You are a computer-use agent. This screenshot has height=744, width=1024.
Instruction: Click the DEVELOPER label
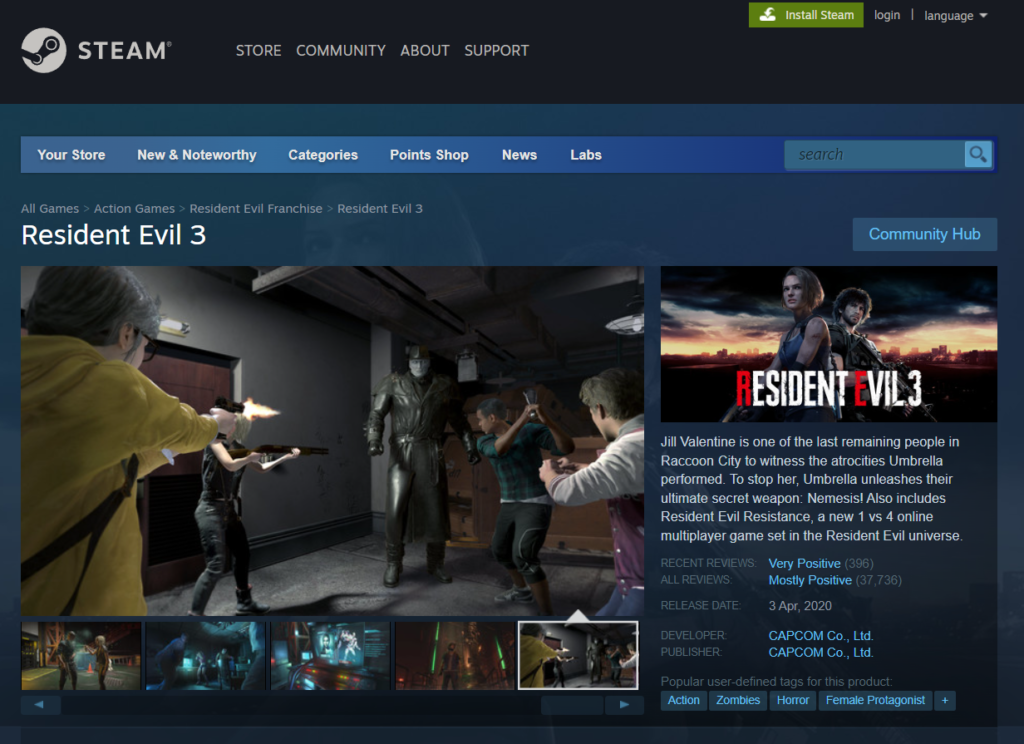click(693, 636)
